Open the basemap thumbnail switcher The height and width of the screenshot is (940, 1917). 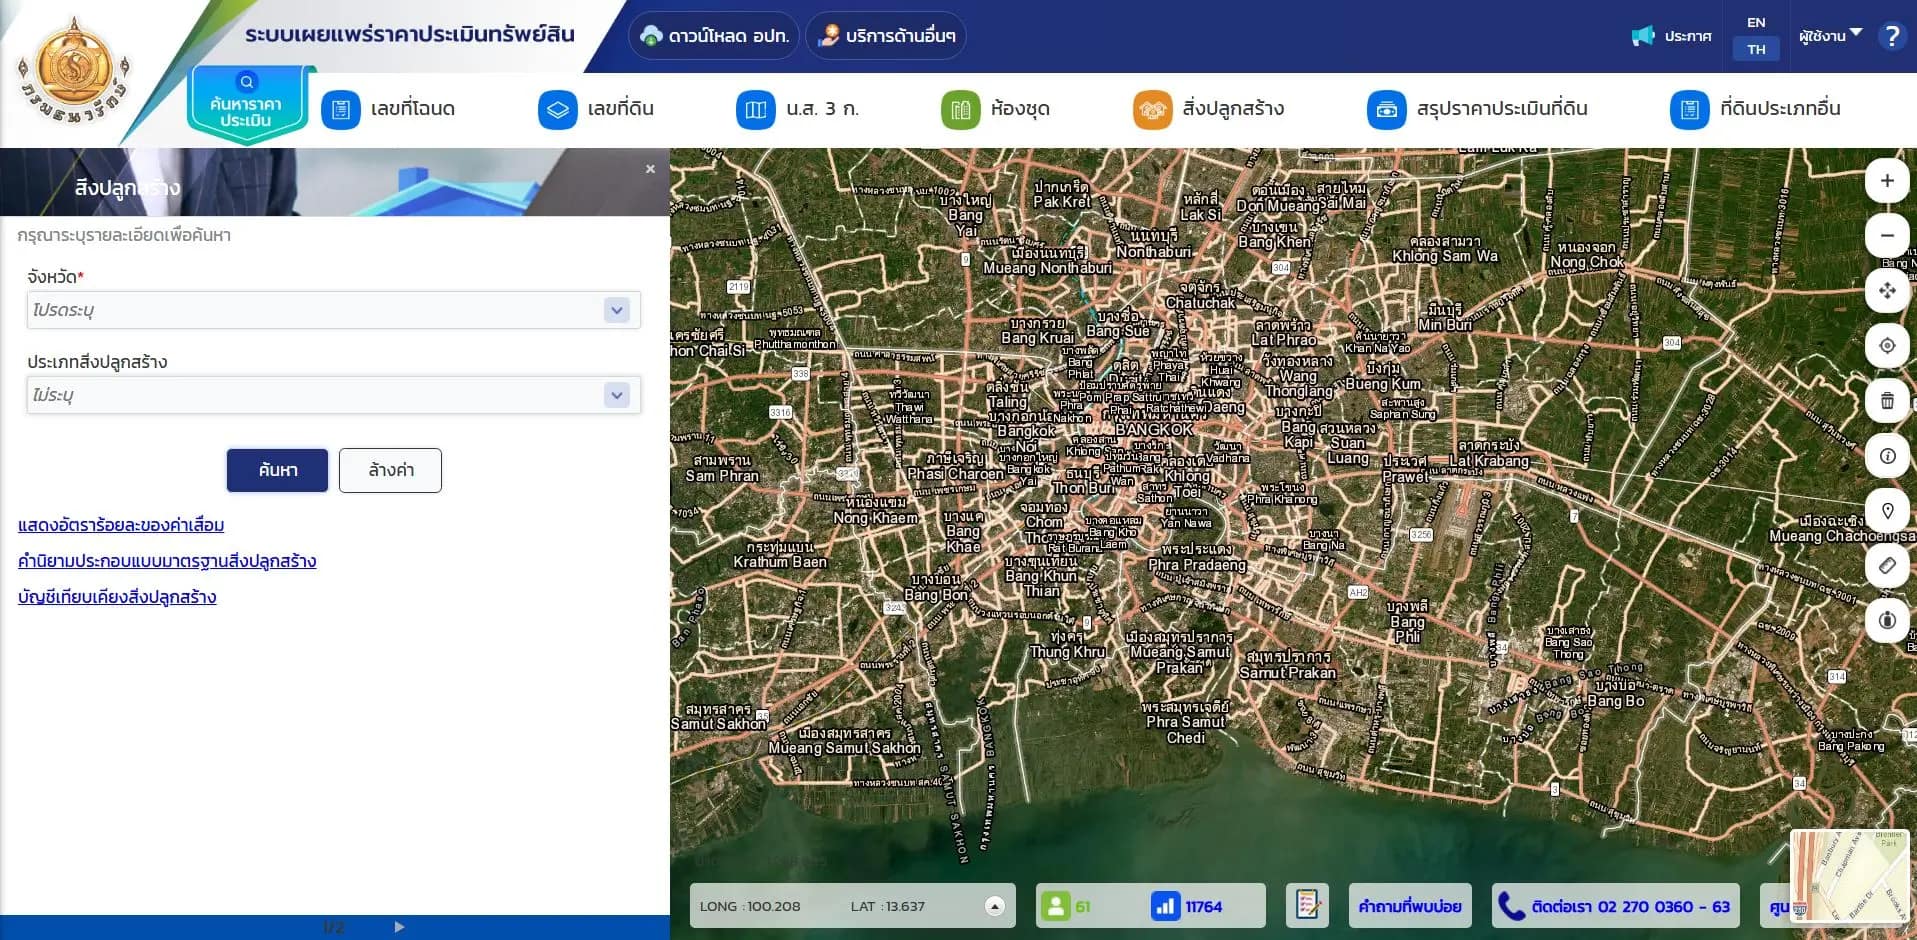(x=1850, y=875)
